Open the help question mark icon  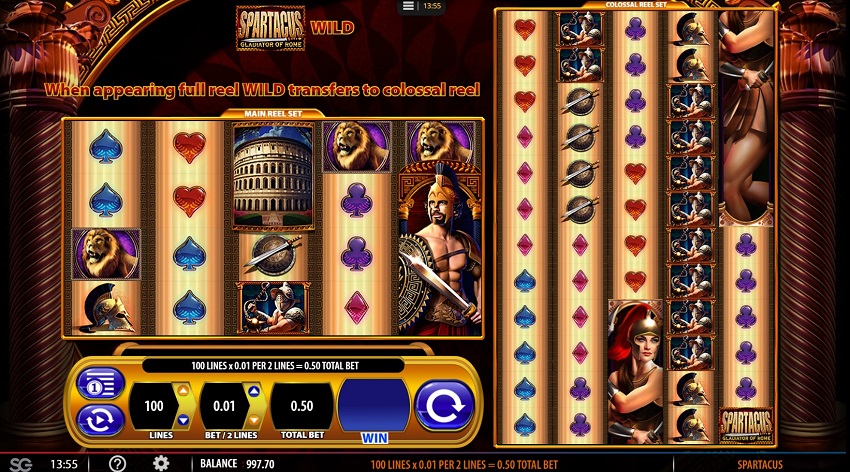click(x=117, y=463)
